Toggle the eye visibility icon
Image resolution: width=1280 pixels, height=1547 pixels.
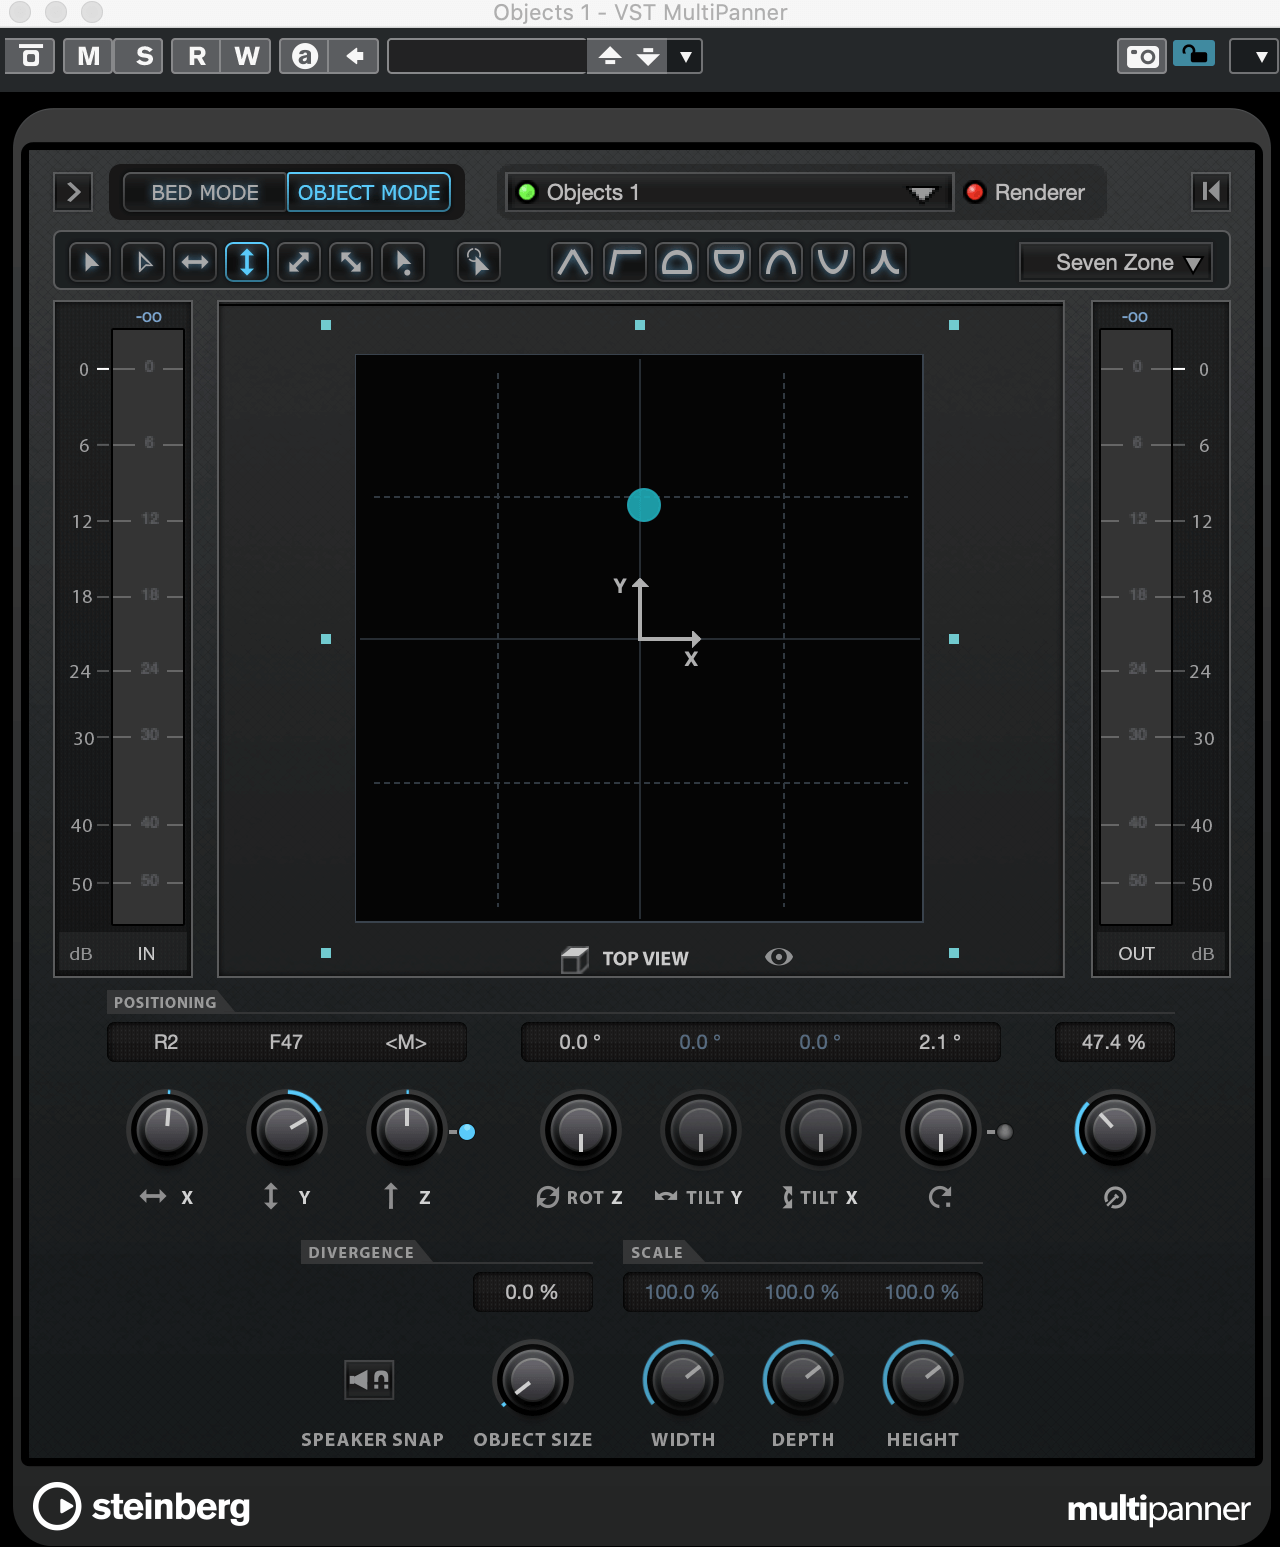(779, 957)
